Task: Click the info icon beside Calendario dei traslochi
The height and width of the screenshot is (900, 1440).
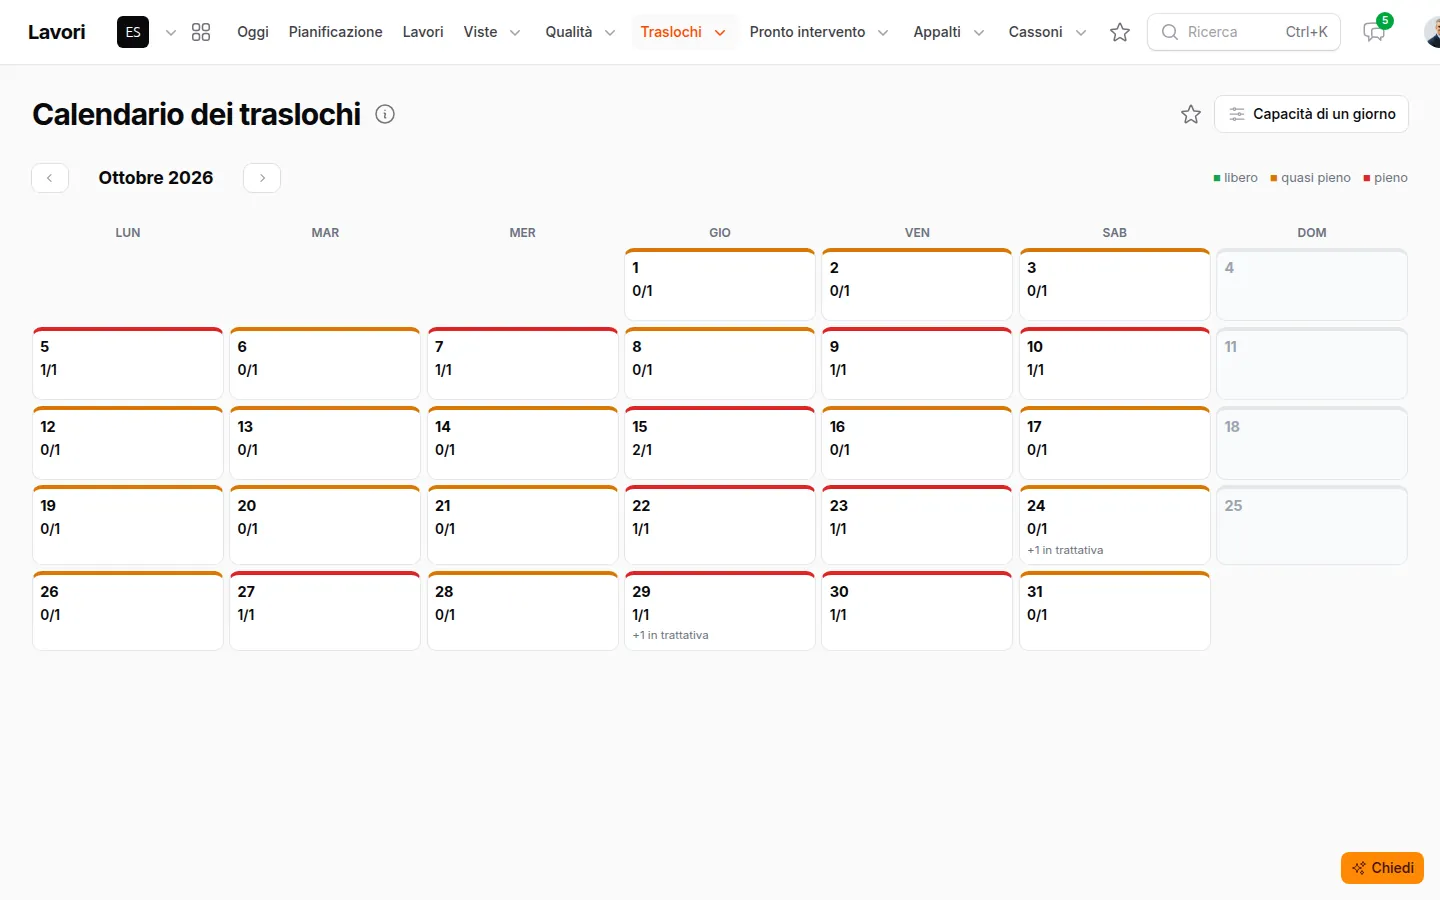Action: (x=385, y=114)
